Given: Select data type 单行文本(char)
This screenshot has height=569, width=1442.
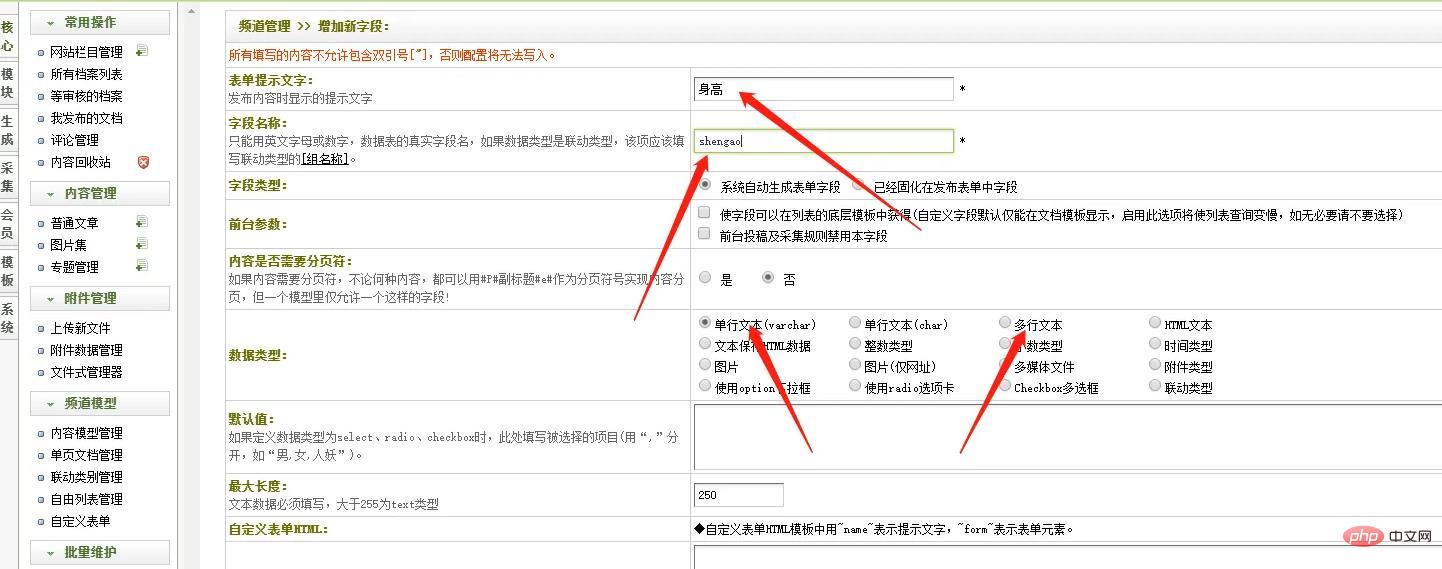Looking at the screenshot, I should tap(855, 323).
